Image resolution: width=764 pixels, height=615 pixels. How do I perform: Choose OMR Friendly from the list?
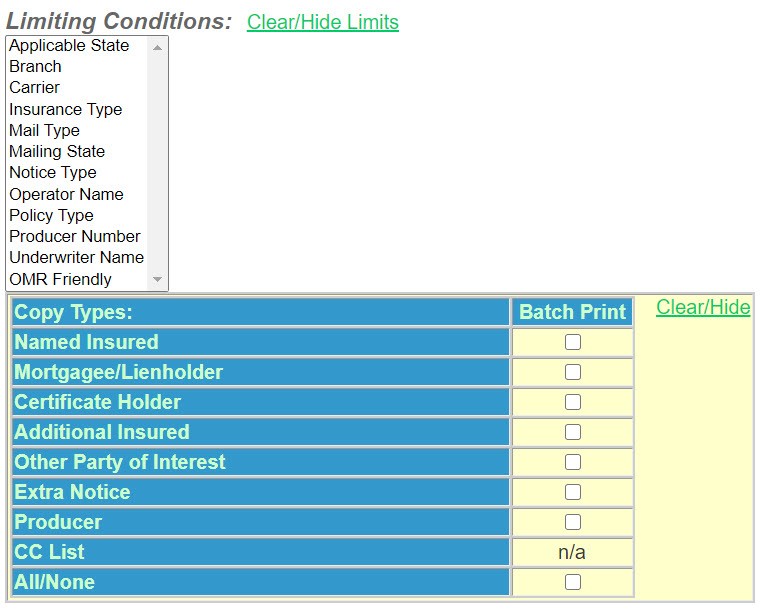[60, 279]
